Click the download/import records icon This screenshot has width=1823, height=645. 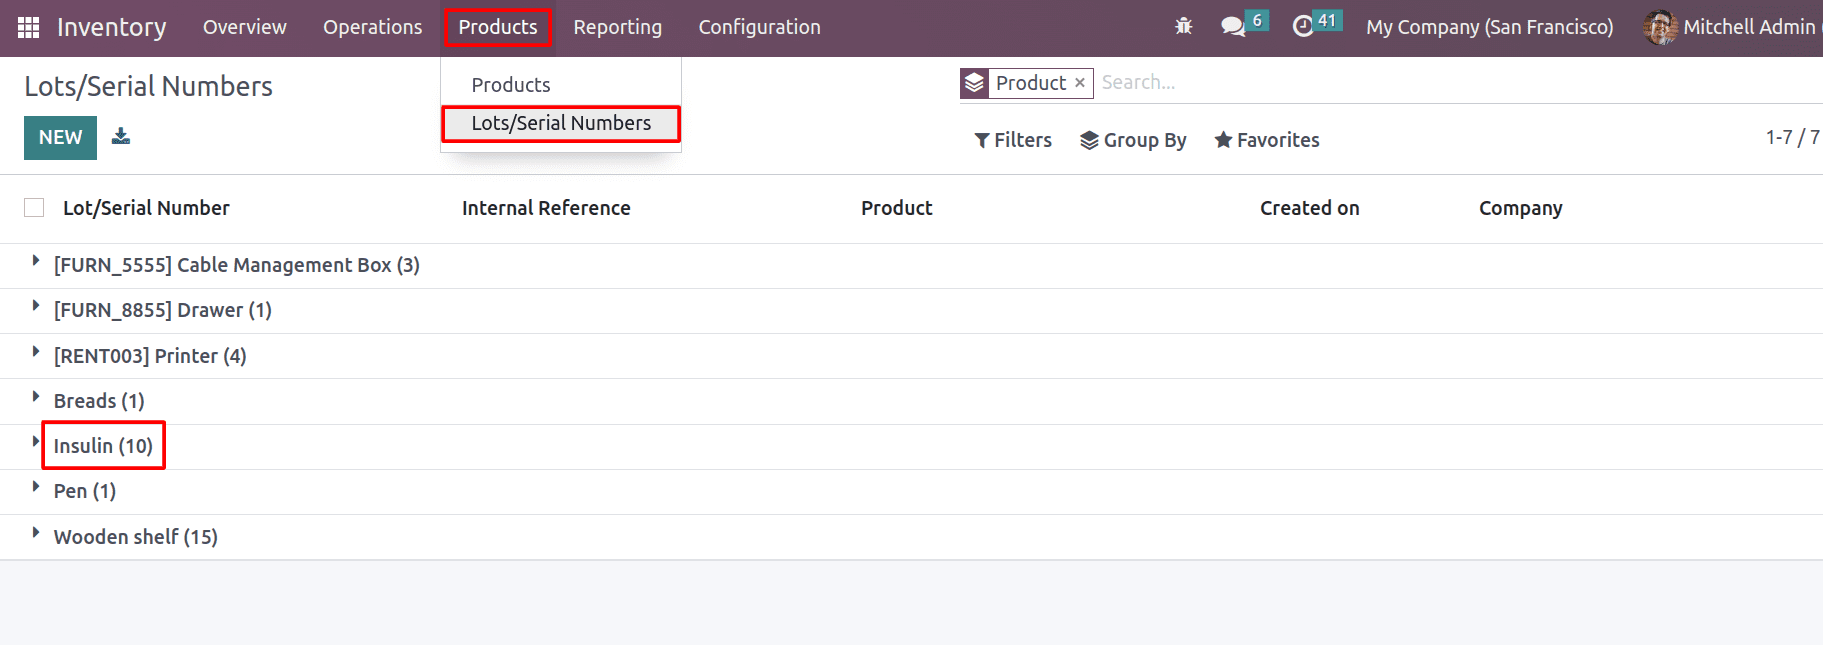click(121, 137)
